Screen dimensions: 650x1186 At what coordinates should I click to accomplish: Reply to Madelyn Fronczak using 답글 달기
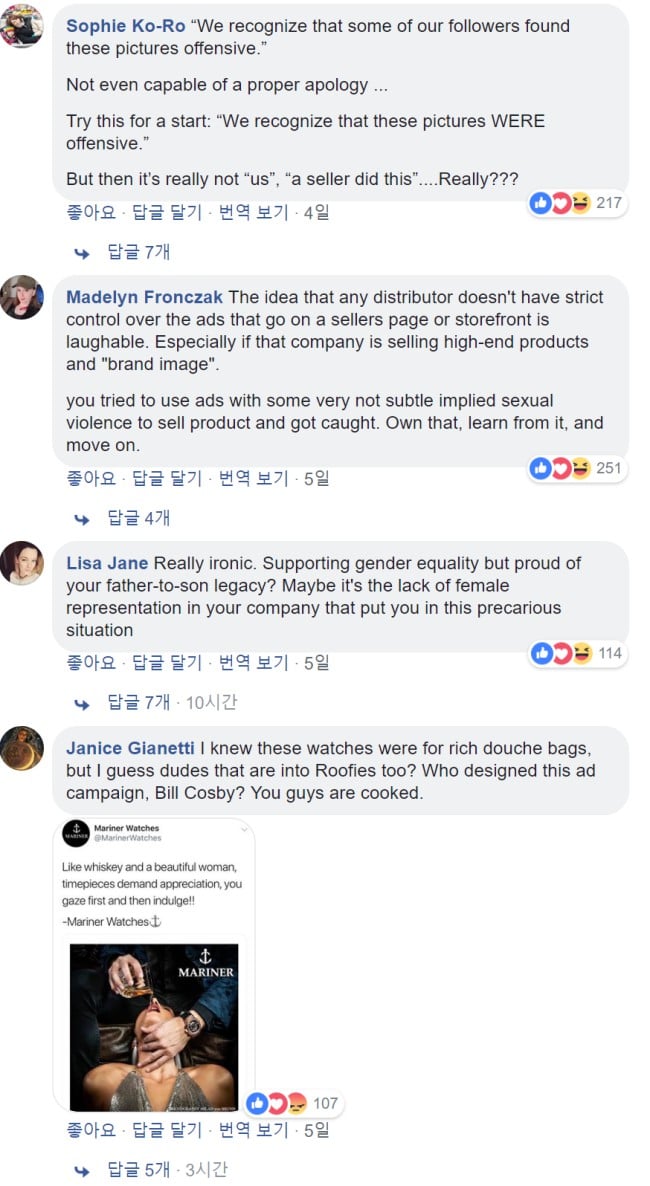pyautogui.click(x=167, y=478)
